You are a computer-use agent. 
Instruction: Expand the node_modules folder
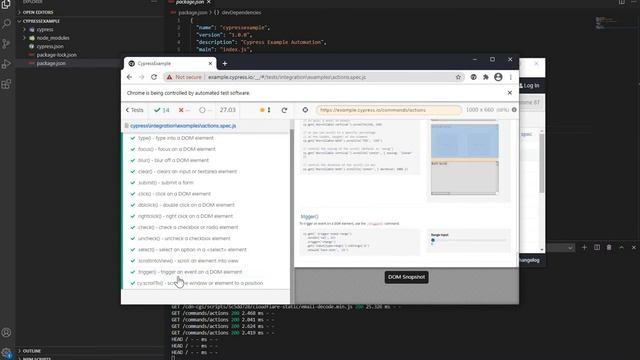[53, 38]
